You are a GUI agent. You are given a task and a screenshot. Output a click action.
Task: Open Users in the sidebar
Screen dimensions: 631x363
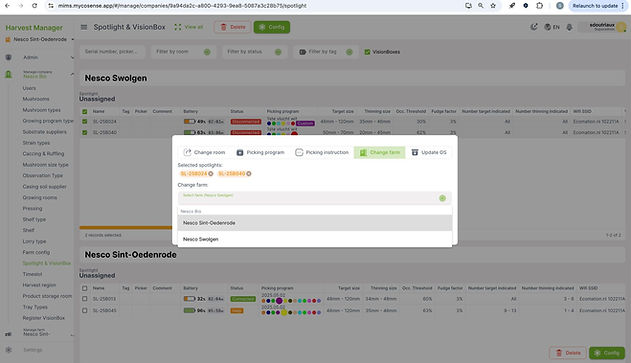pos(29,88)
